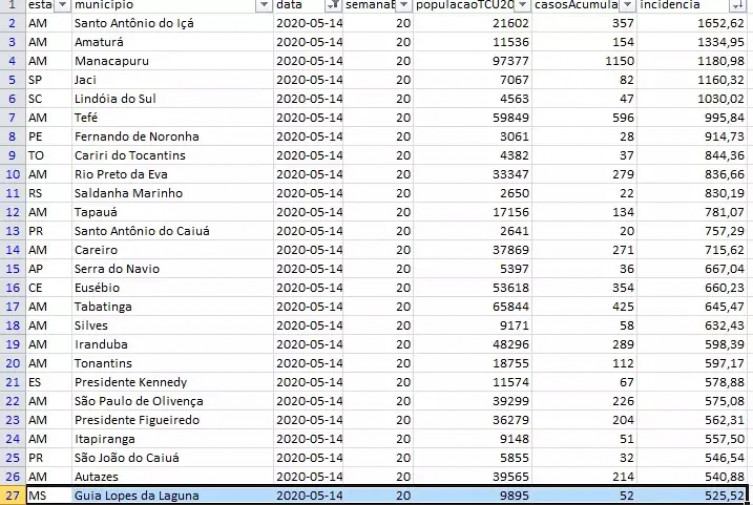Image resolution: width=753 pixels, height=505 pixels.
Task: Open the municipio column filter dropdown
Action: [264, 5]
